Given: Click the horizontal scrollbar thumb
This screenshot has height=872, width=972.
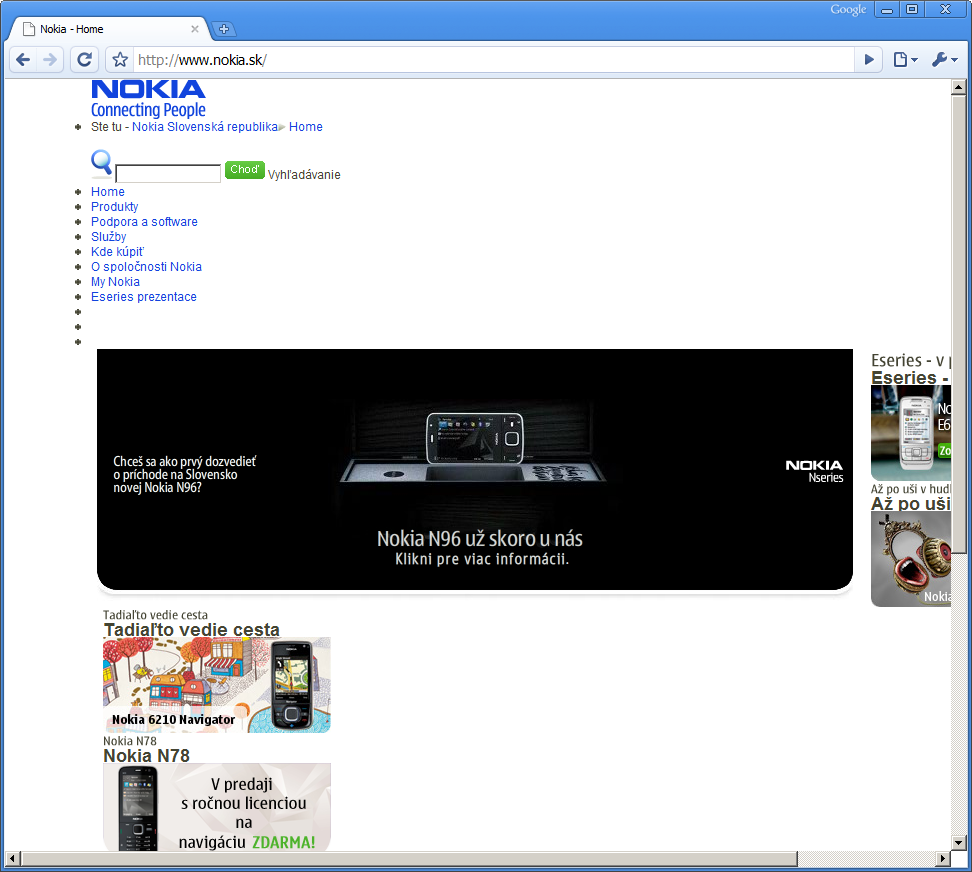Looking at the screenshot, I should 409,858.
